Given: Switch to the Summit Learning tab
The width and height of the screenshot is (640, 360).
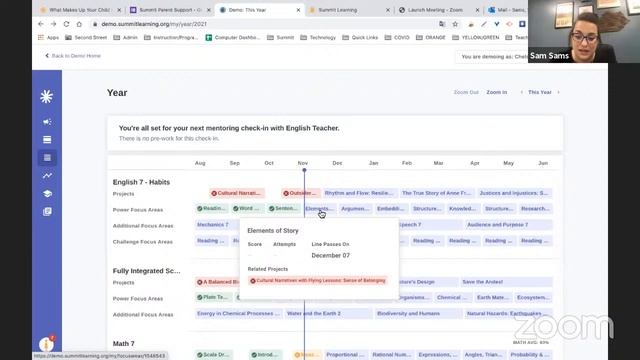Looking at the screenshot, I should pos(348,10).
